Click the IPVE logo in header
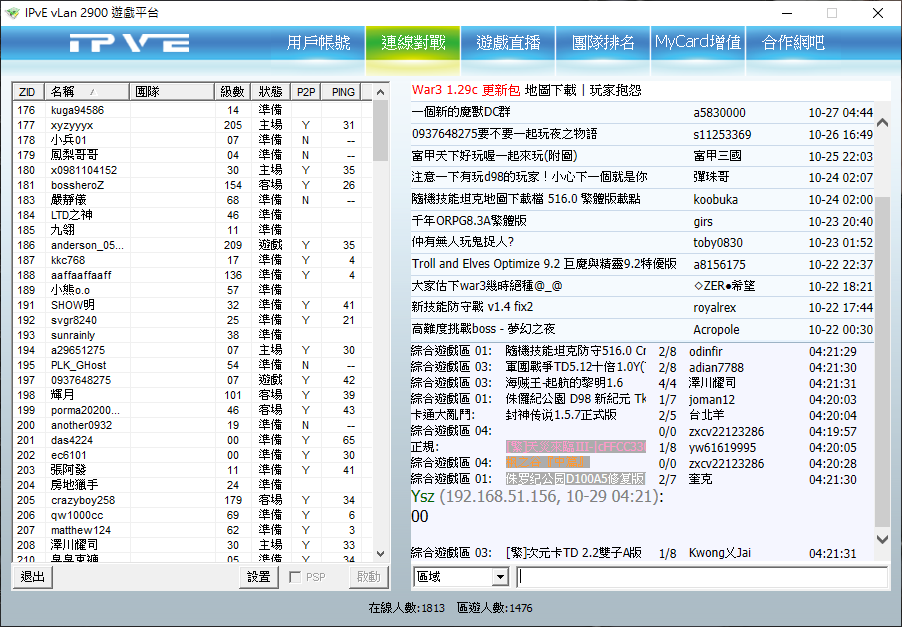This screenshot has width=903, height=628. coord(129,43)
